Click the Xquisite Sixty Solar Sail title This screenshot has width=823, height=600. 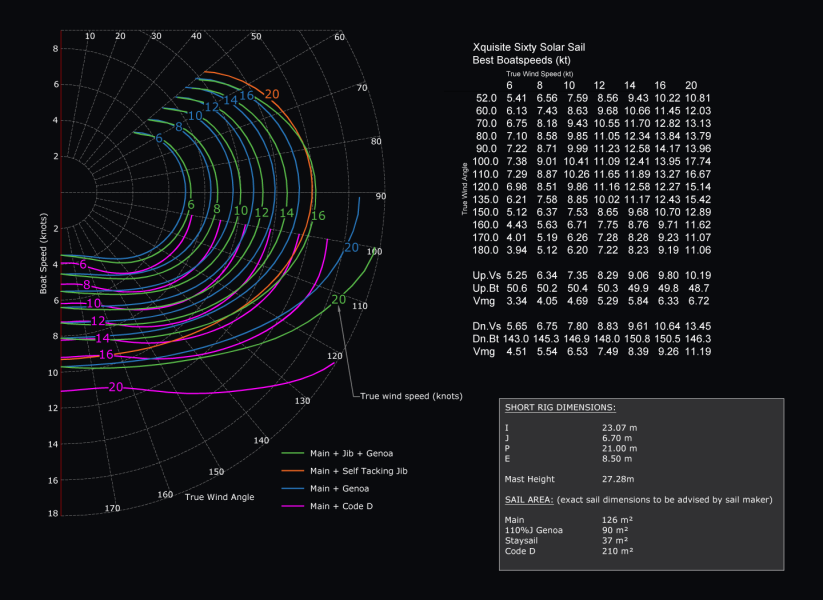coord(528,45)
